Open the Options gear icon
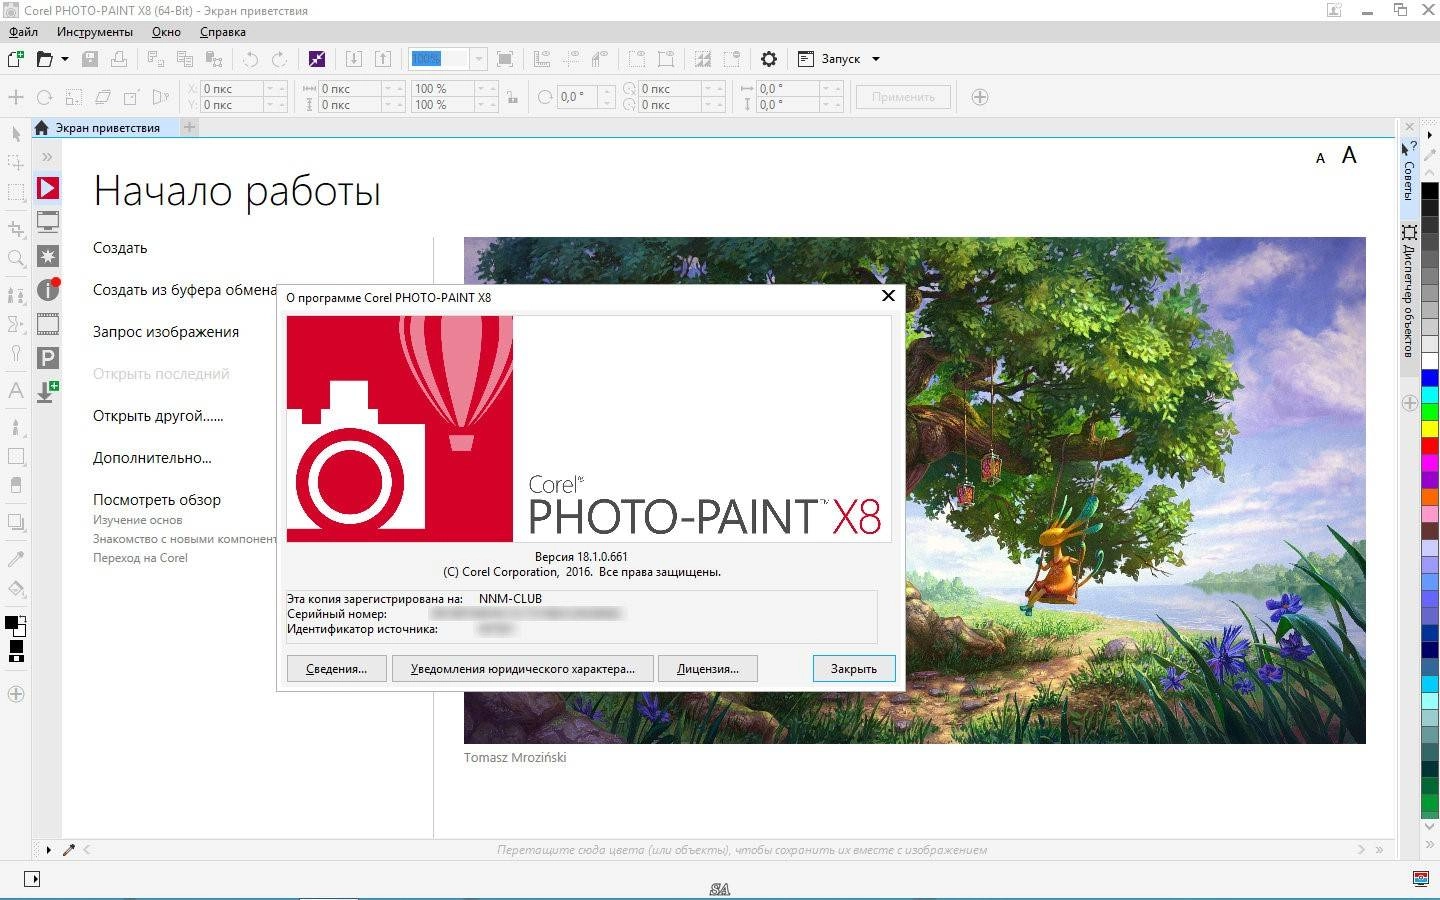The height and width of the screenshot is (900, 1440). coord(768,59)
